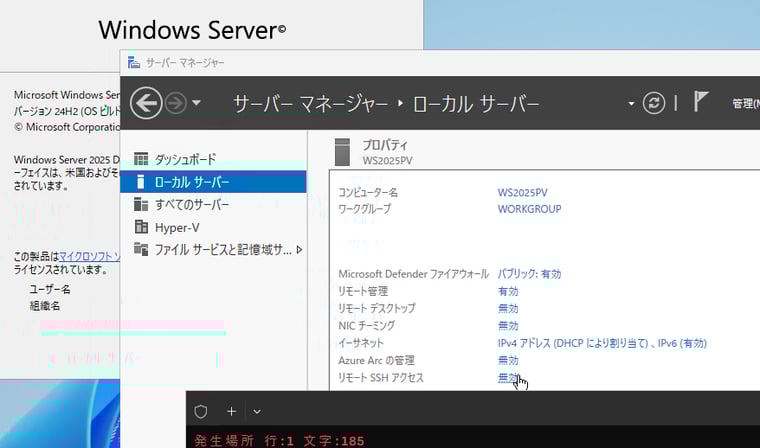Image resolution: width=760 pixels, height=448 pixels.
Task: Click the イーサネット label text
Action: [361, 343]
